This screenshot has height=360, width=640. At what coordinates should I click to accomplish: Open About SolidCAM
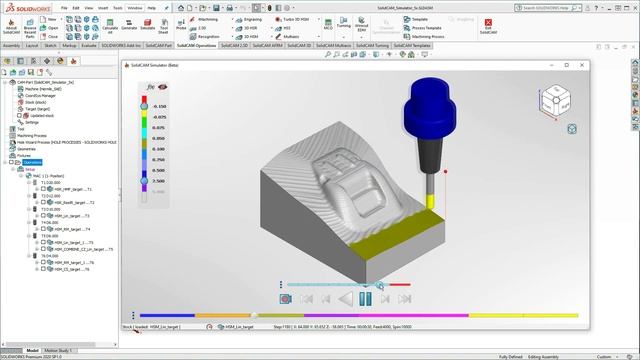pos(11,27)
